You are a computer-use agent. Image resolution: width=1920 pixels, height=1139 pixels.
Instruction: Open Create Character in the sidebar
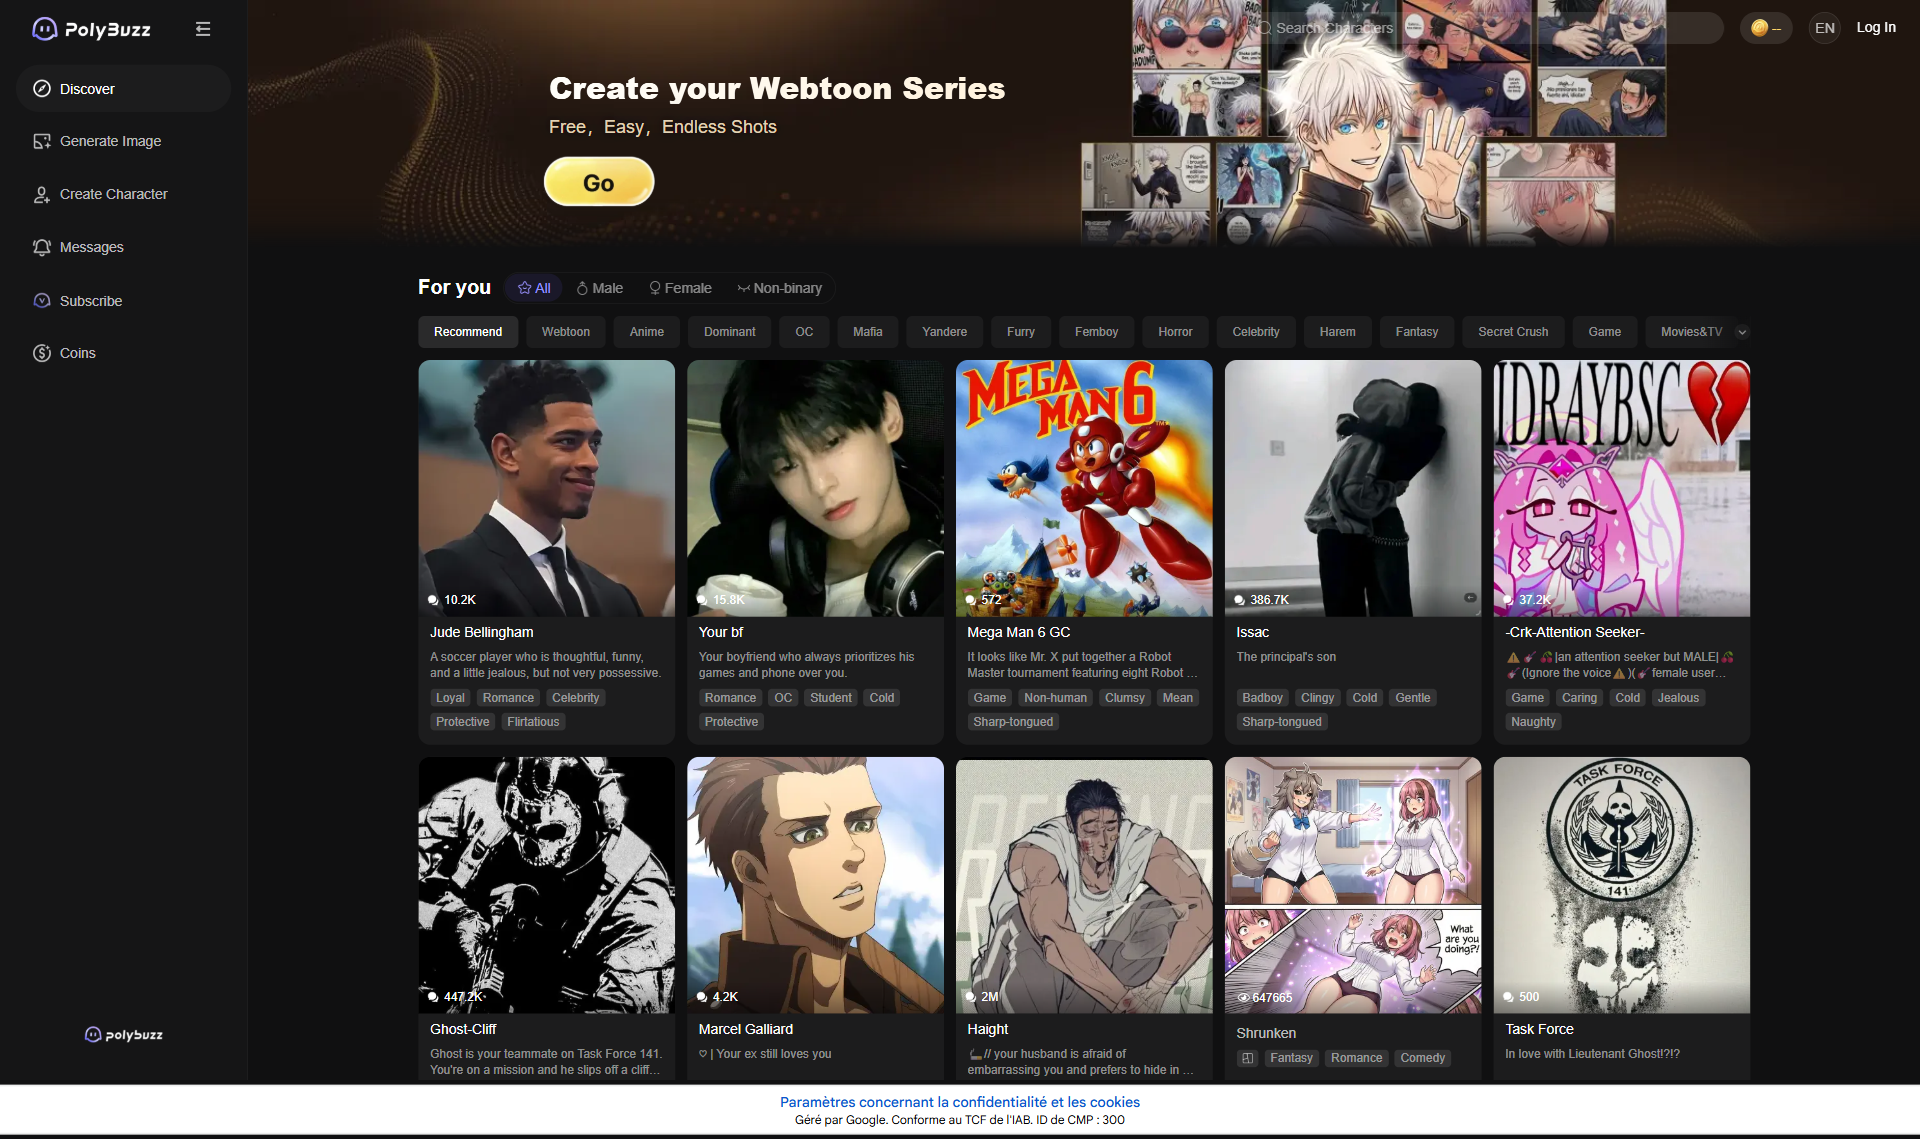(123, 194)
